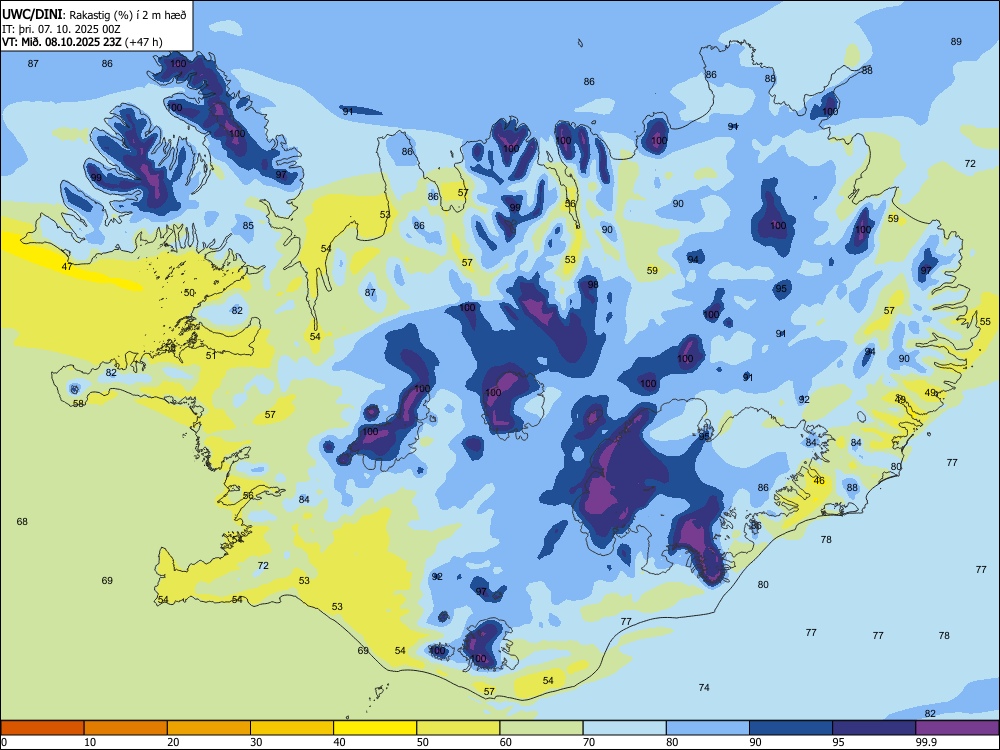Select the 30–40 golden legend swatch

[x=292, y=728]
